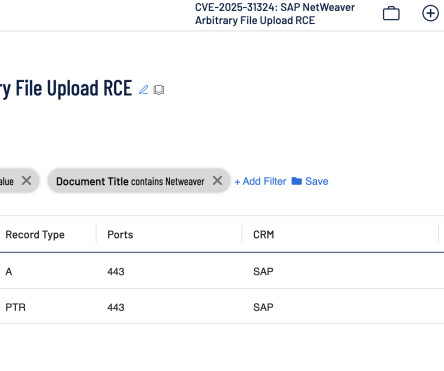Sort by CRM column header
Viewport: 444px width, 371px height.
264,235
